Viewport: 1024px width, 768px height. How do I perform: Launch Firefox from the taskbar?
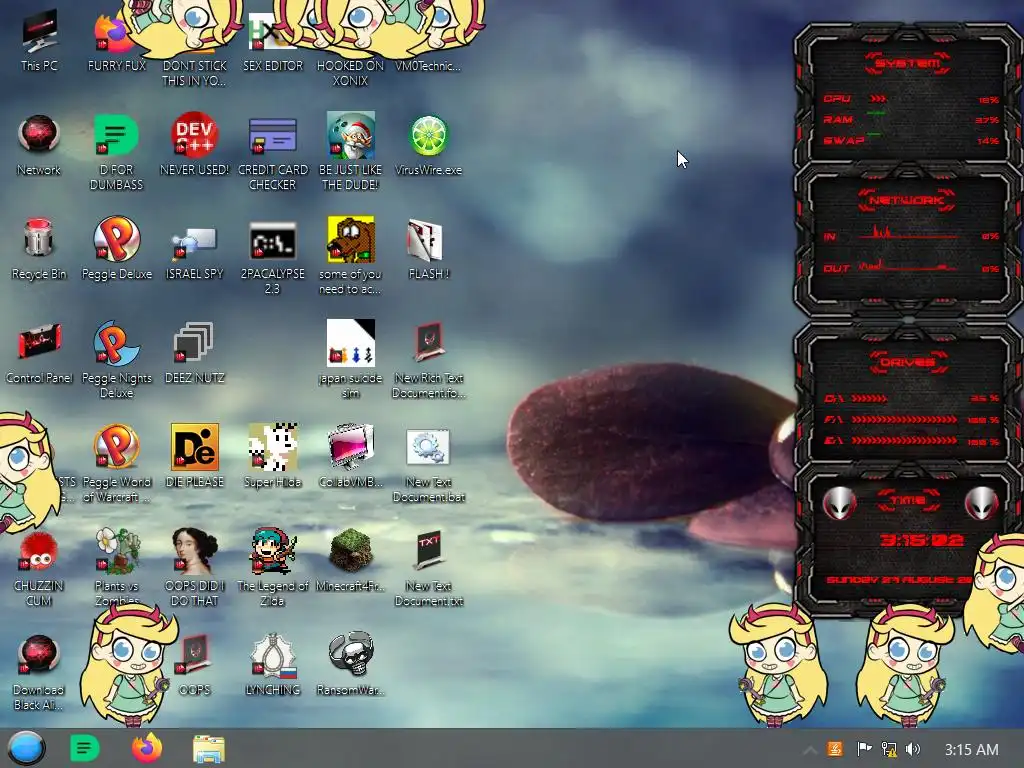[147, 748]
